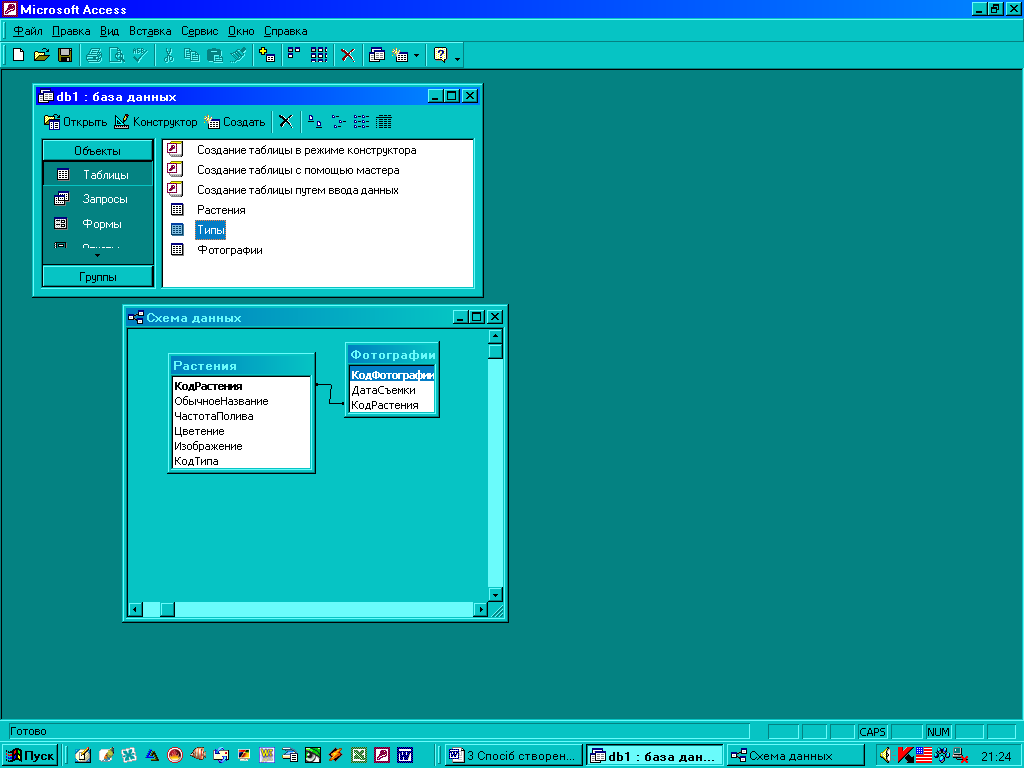Switch db1 window to details (table) view
This screenshot has width=1024, height=768.
point(384,122)
